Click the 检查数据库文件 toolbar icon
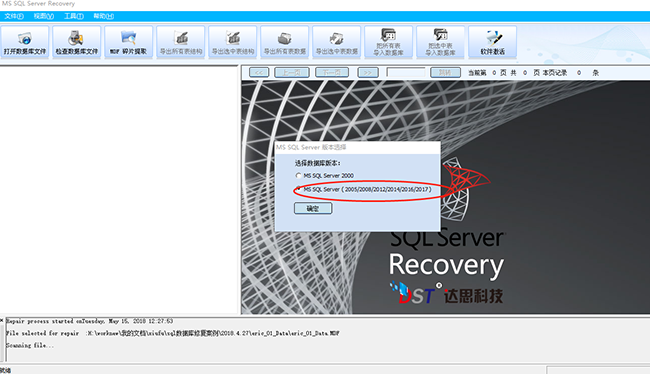650x374 pixels. 77,42
